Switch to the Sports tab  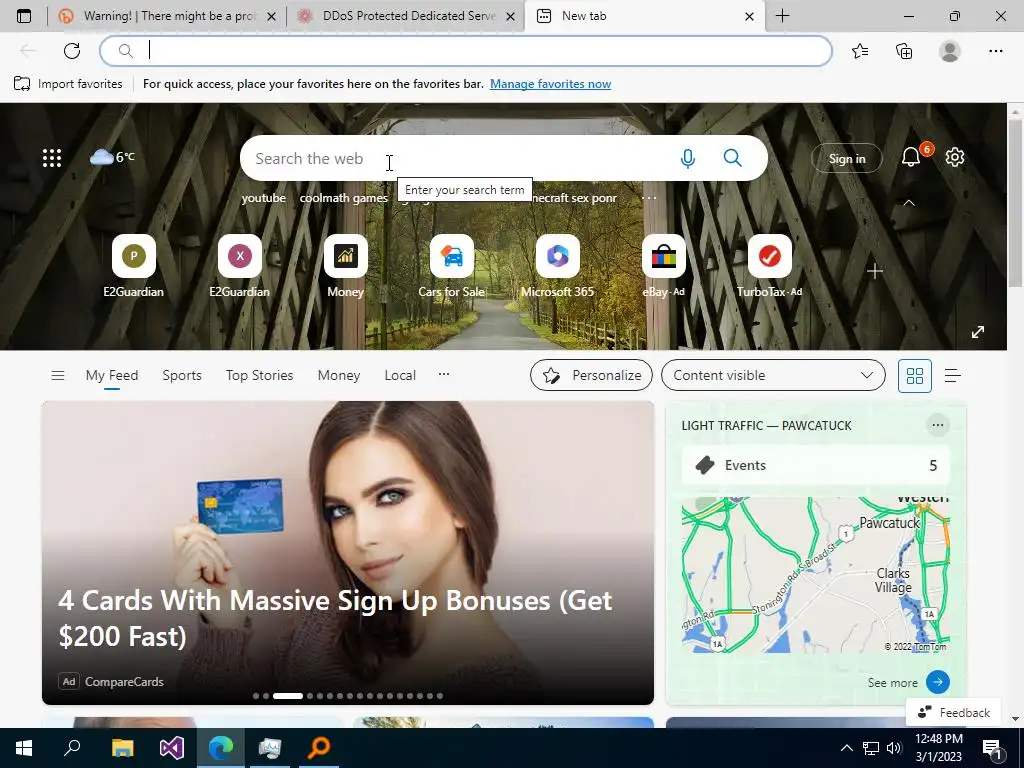(x=182, y=376)
